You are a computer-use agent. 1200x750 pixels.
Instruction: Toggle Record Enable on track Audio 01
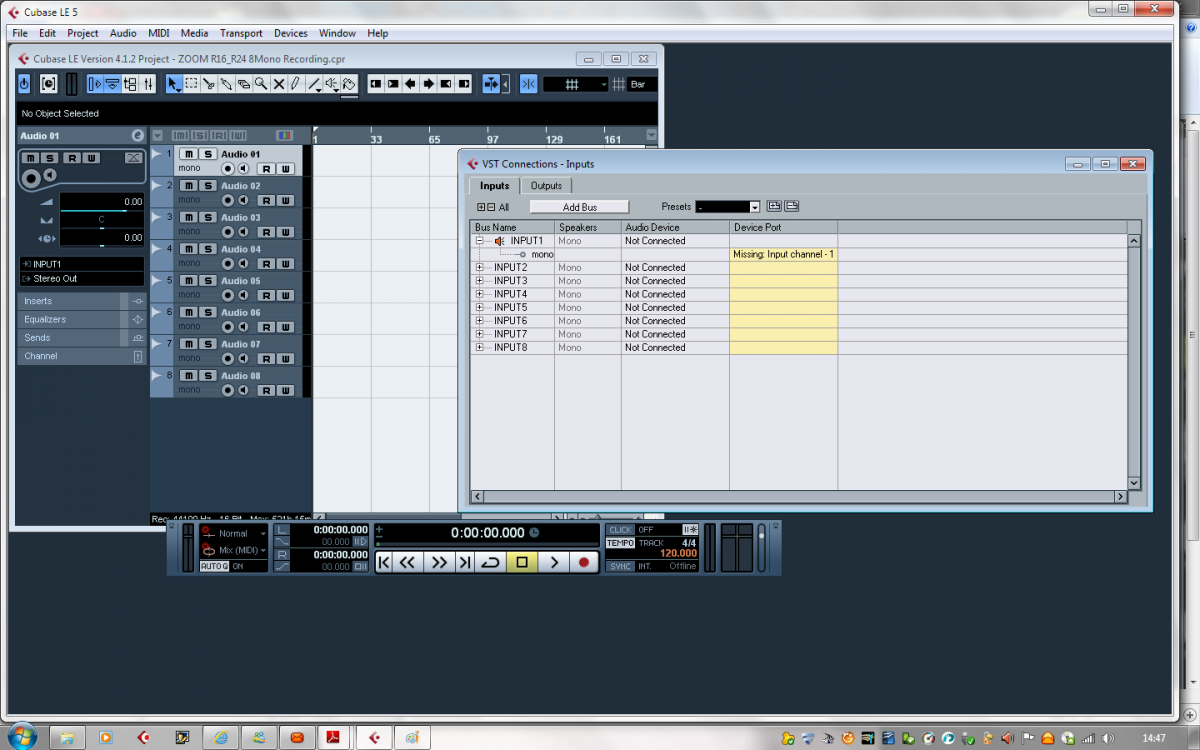point(227,169)
